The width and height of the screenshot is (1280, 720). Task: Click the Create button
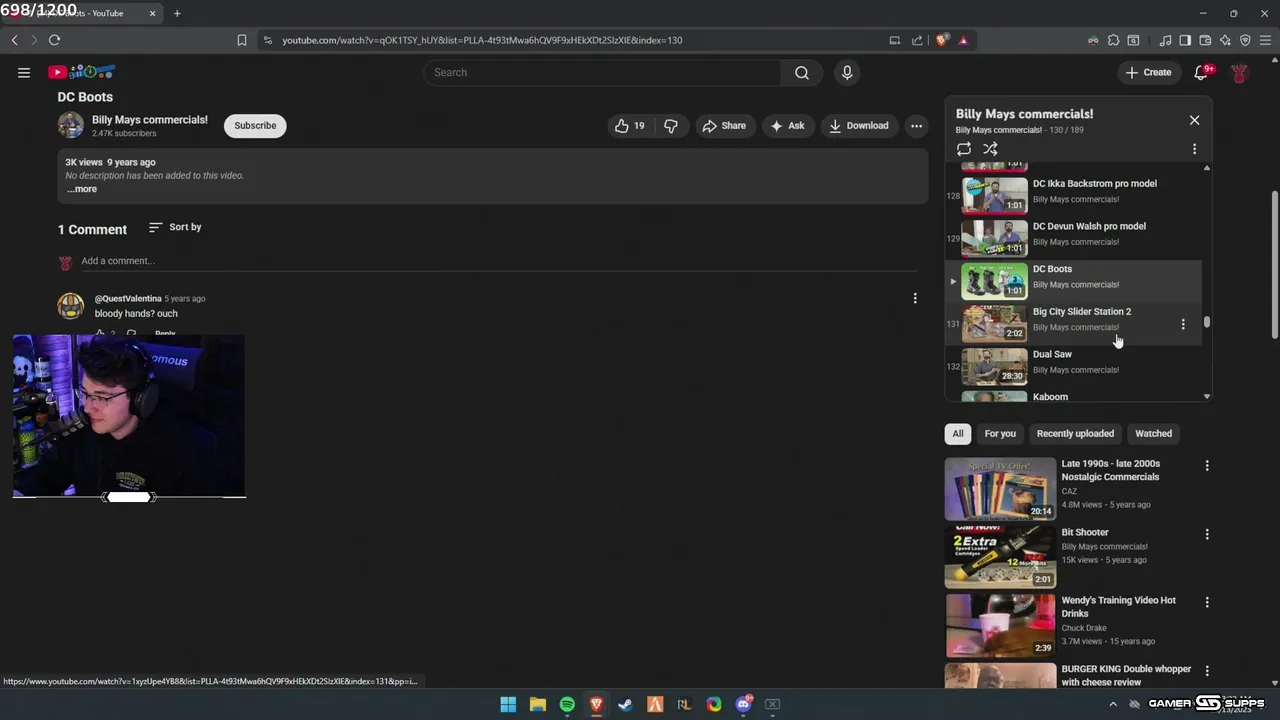pyautogui.click(x=1147, y=72)
